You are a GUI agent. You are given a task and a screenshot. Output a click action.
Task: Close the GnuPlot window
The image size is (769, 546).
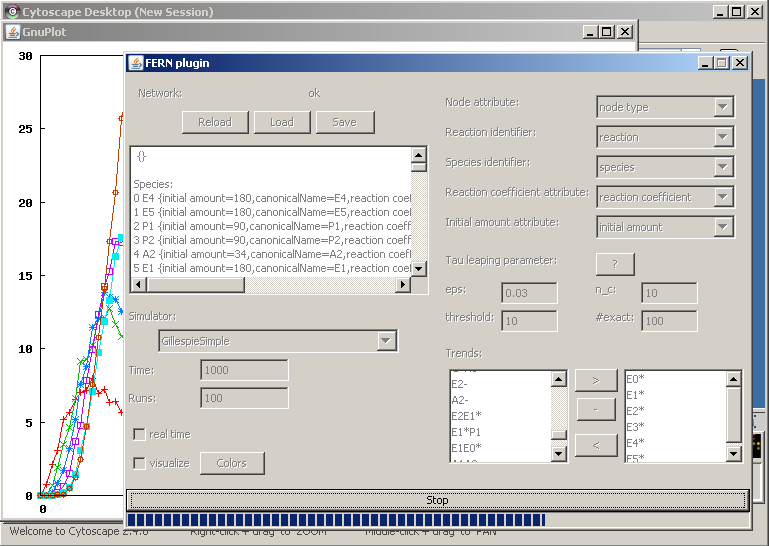[625, 32]
